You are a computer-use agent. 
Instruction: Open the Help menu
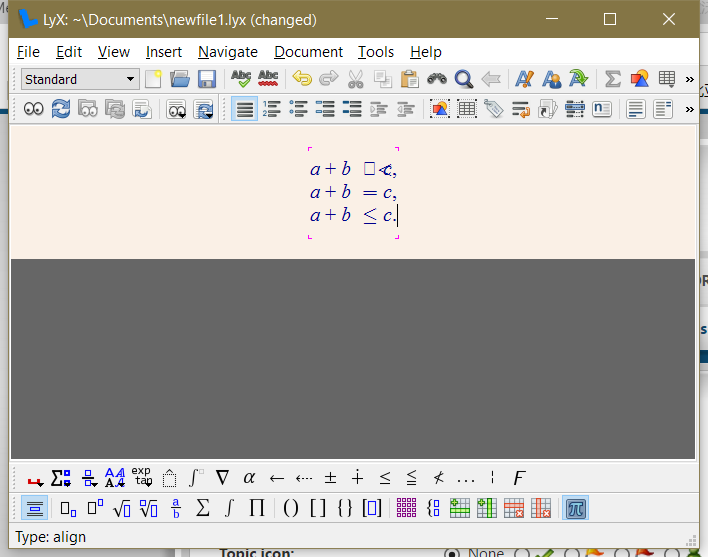coord(426,52)
